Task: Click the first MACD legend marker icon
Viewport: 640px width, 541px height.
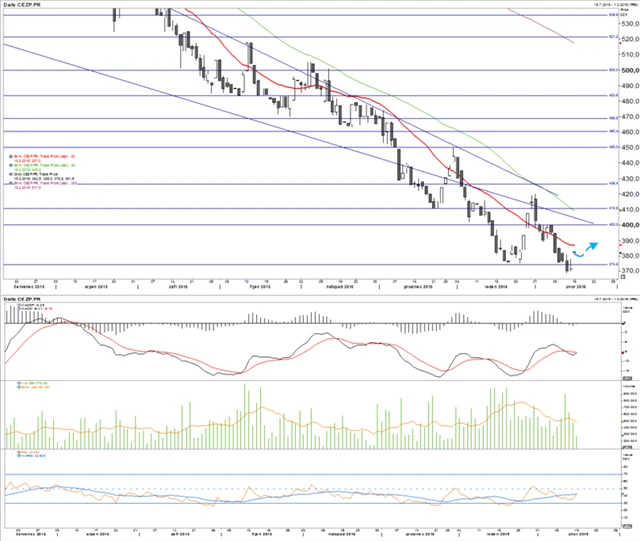Action: (x=19, y=305)
